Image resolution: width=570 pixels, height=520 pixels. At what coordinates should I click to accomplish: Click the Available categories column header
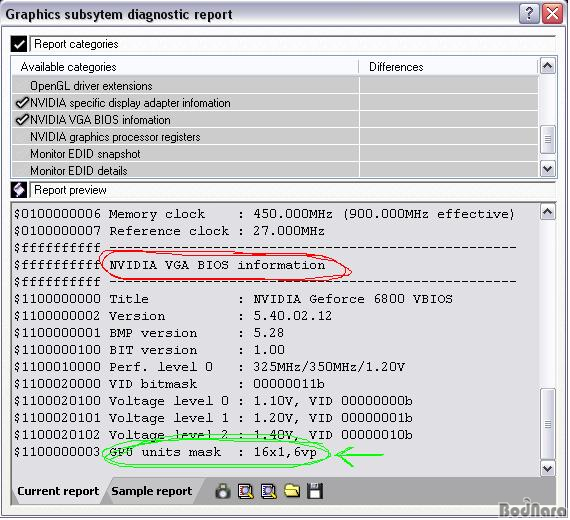[x=185, y=67]
